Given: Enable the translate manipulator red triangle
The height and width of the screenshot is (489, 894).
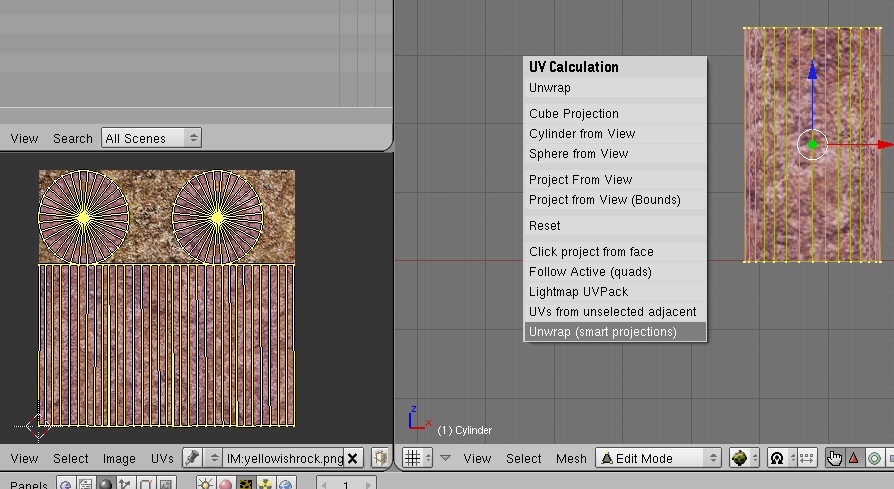Looking at the screenshot, I should pos(854,458).
